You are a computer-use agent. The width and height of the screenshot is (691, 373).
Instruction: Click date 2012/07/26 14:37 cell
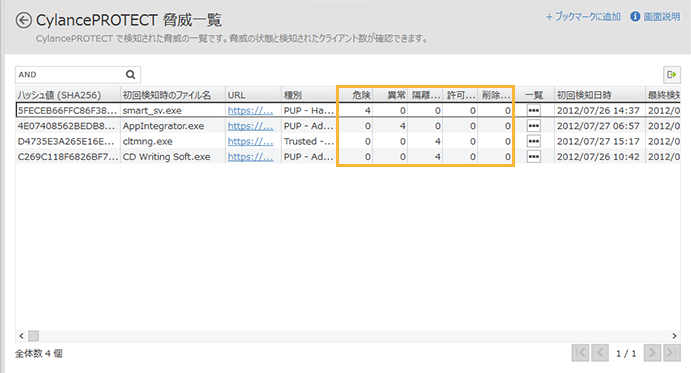pyautogui.click(x=600, y=111)
